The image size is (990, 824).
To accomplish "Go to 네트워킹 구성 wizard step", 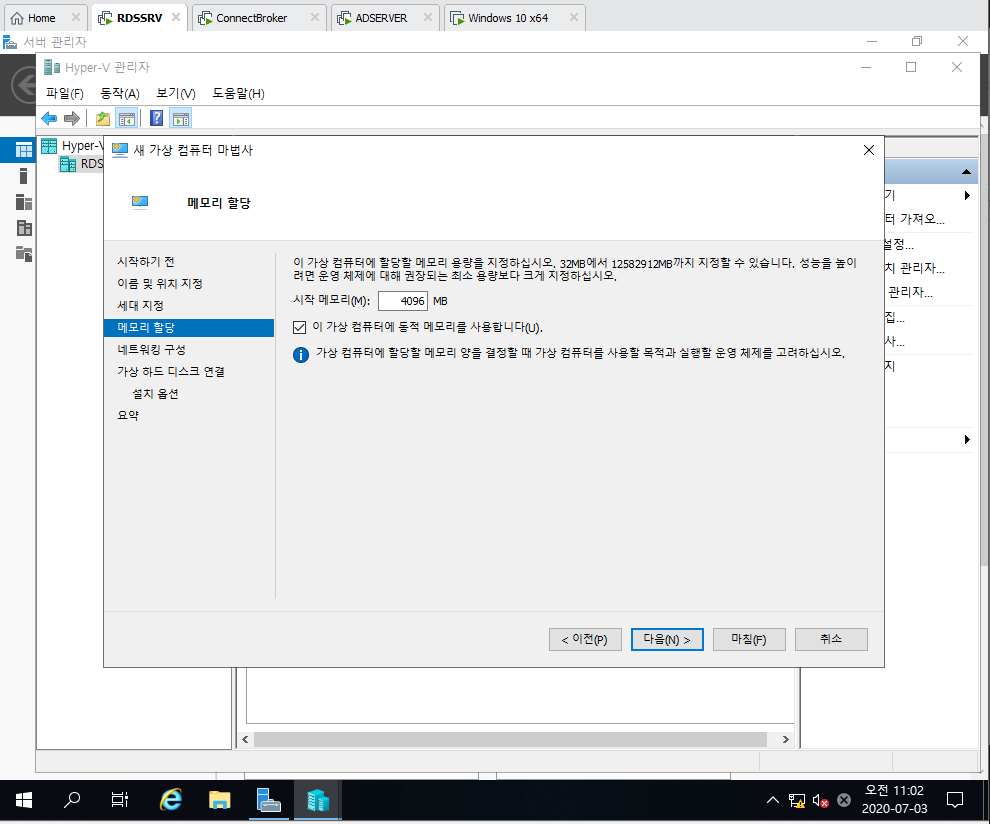I will (x=152, y=350).
